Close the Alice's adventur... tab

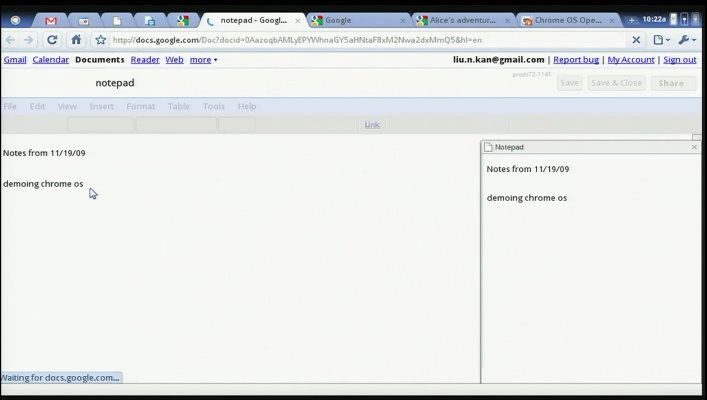pos(507,21)
